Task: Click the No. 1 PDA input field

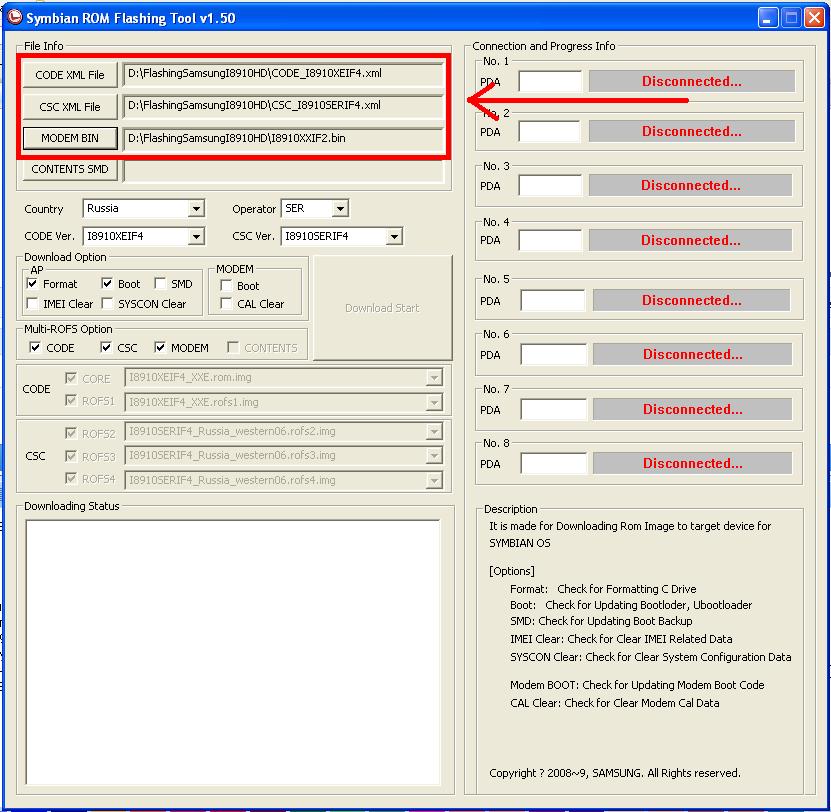Action: click(x=549, y=82)
